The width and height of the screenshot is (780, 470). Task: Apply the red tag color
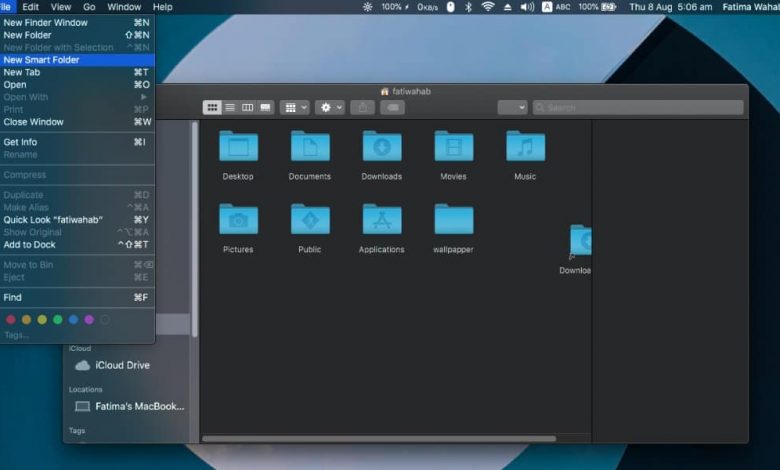tap(11, 320)
